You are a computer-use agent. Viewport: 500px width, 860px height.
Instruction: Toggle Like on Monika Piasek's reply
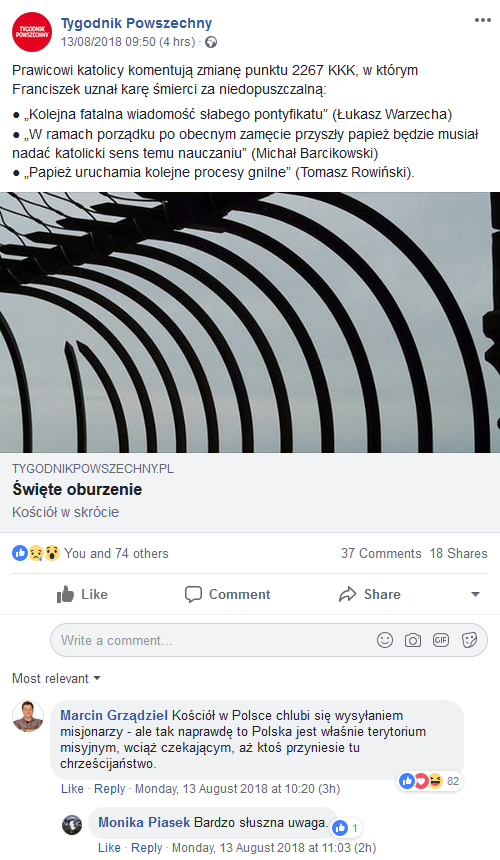pos(109,847)
